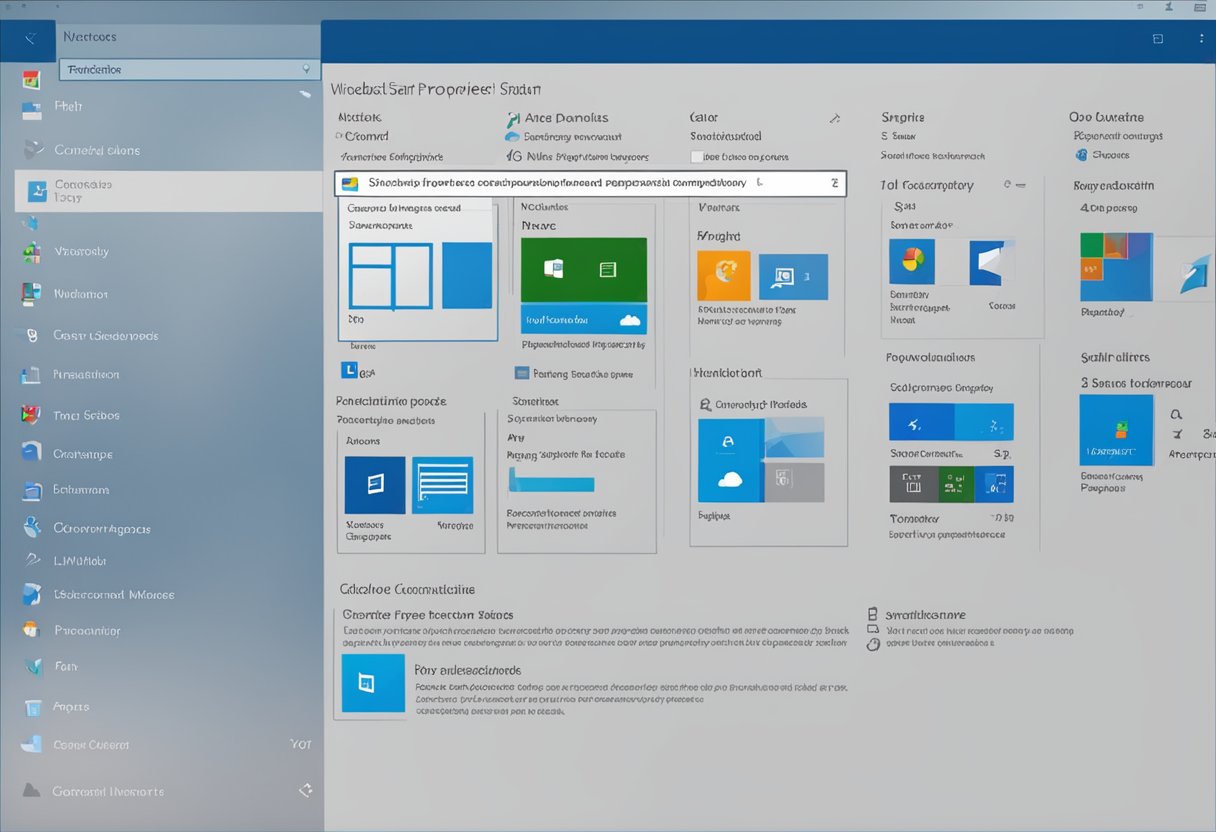Click the pencil edit icon beside the 'Calor' heading
The width and height of the screenshot is (1216, 832).
835,119
